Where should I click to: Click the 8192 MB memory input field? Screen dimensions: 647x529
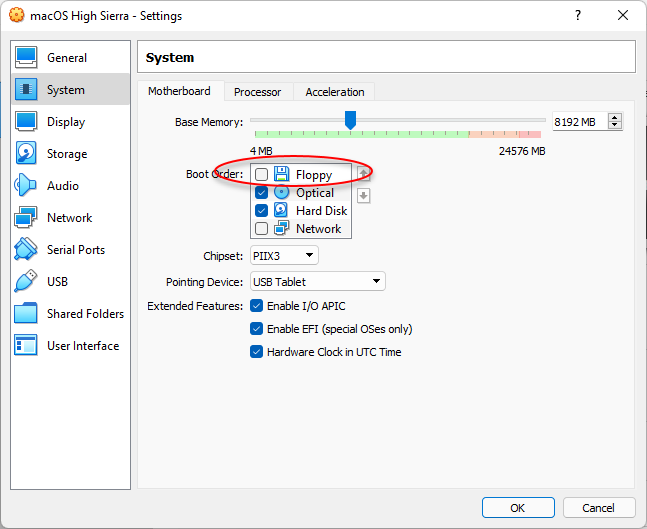click(580, 122)
